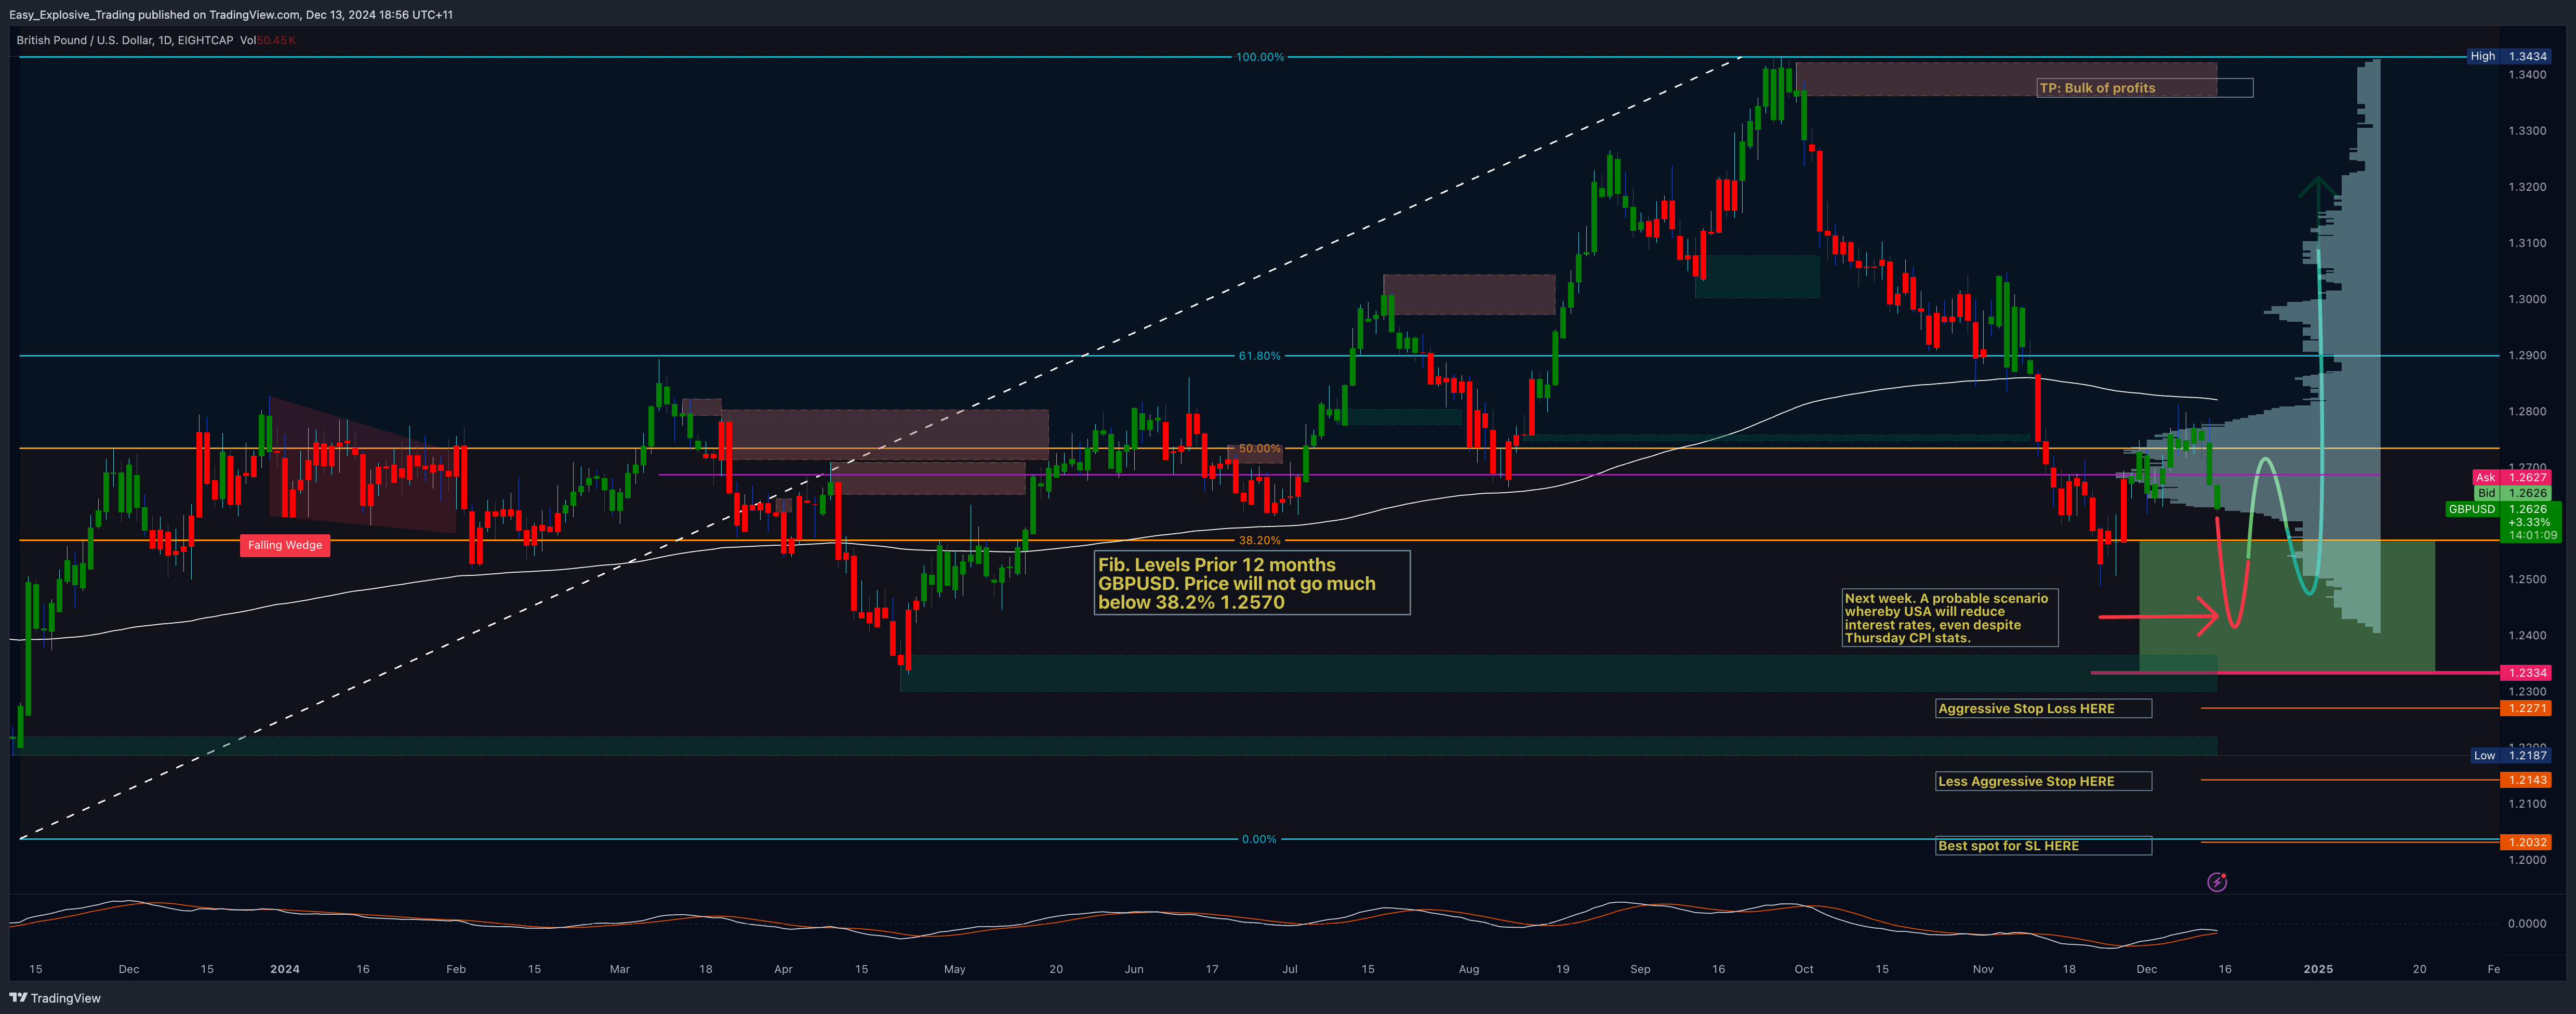Click the 38.20% Fibonacci level label

pos(1259,540)
